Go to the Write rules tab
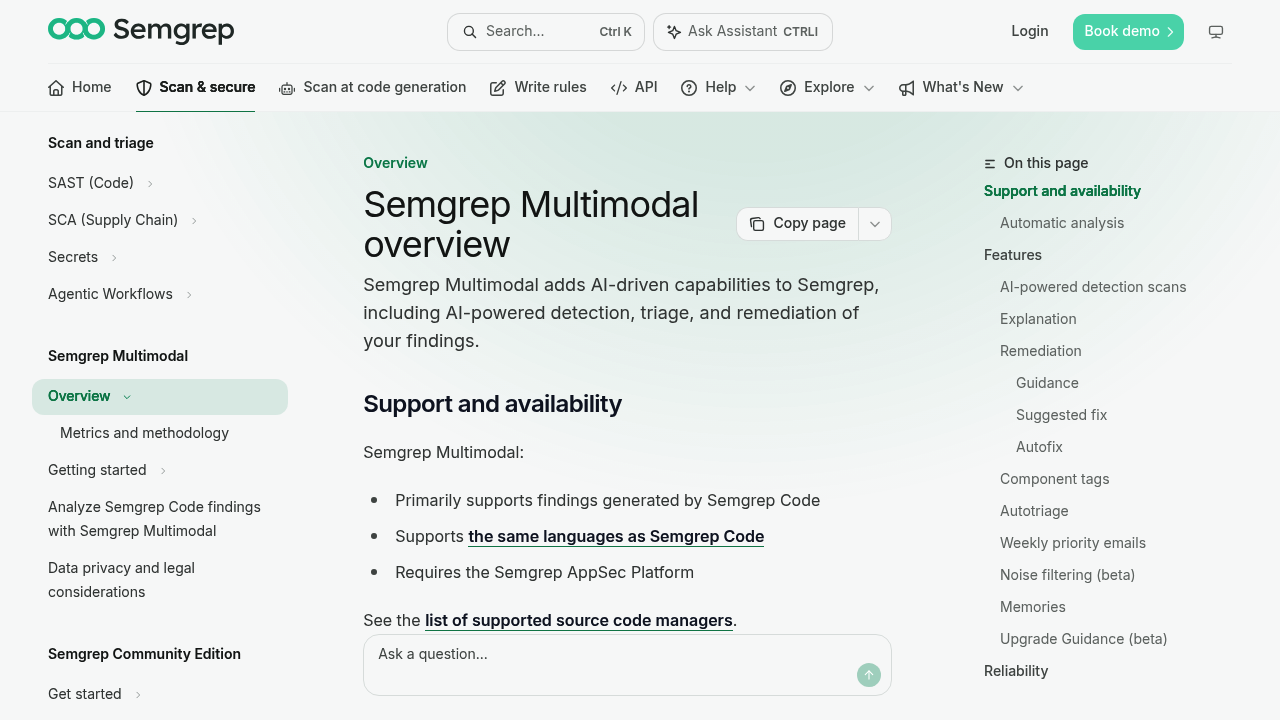This screenshot has height=720, width=1280. pyautogui.click(x=538, y=88)
